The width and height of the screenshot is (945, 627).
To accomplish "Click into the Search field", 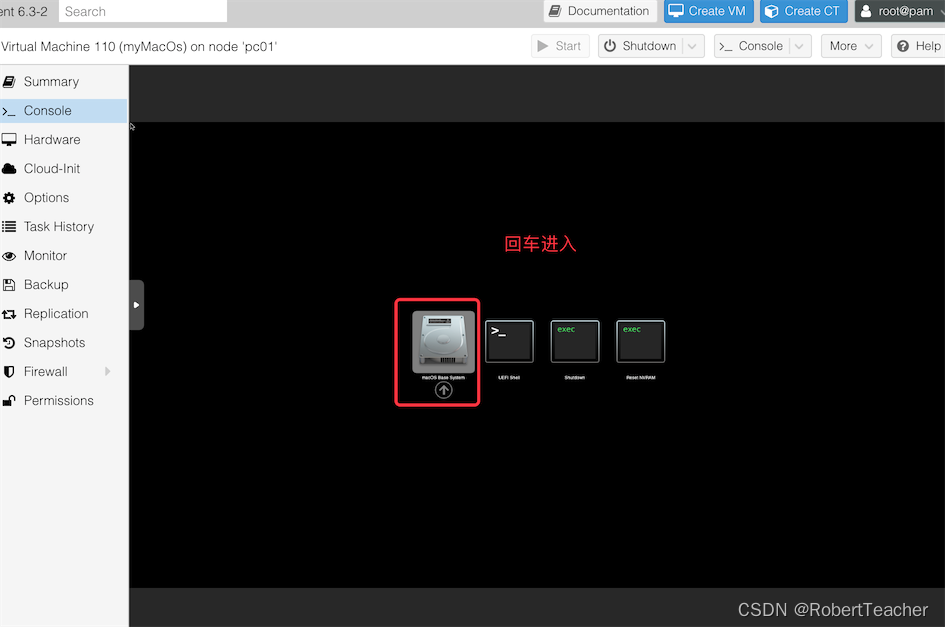I will [x=142, y=11].
